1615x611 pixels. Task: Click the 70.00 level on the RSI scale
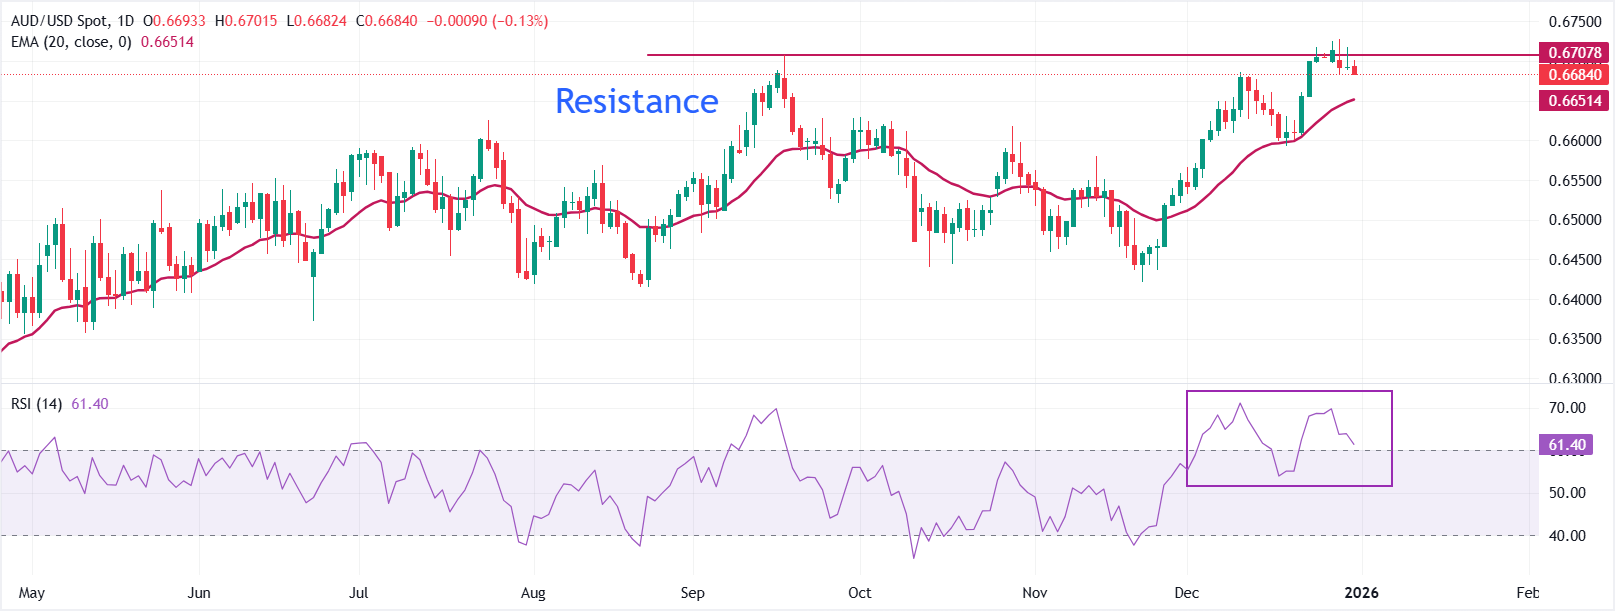point(1567,408)
